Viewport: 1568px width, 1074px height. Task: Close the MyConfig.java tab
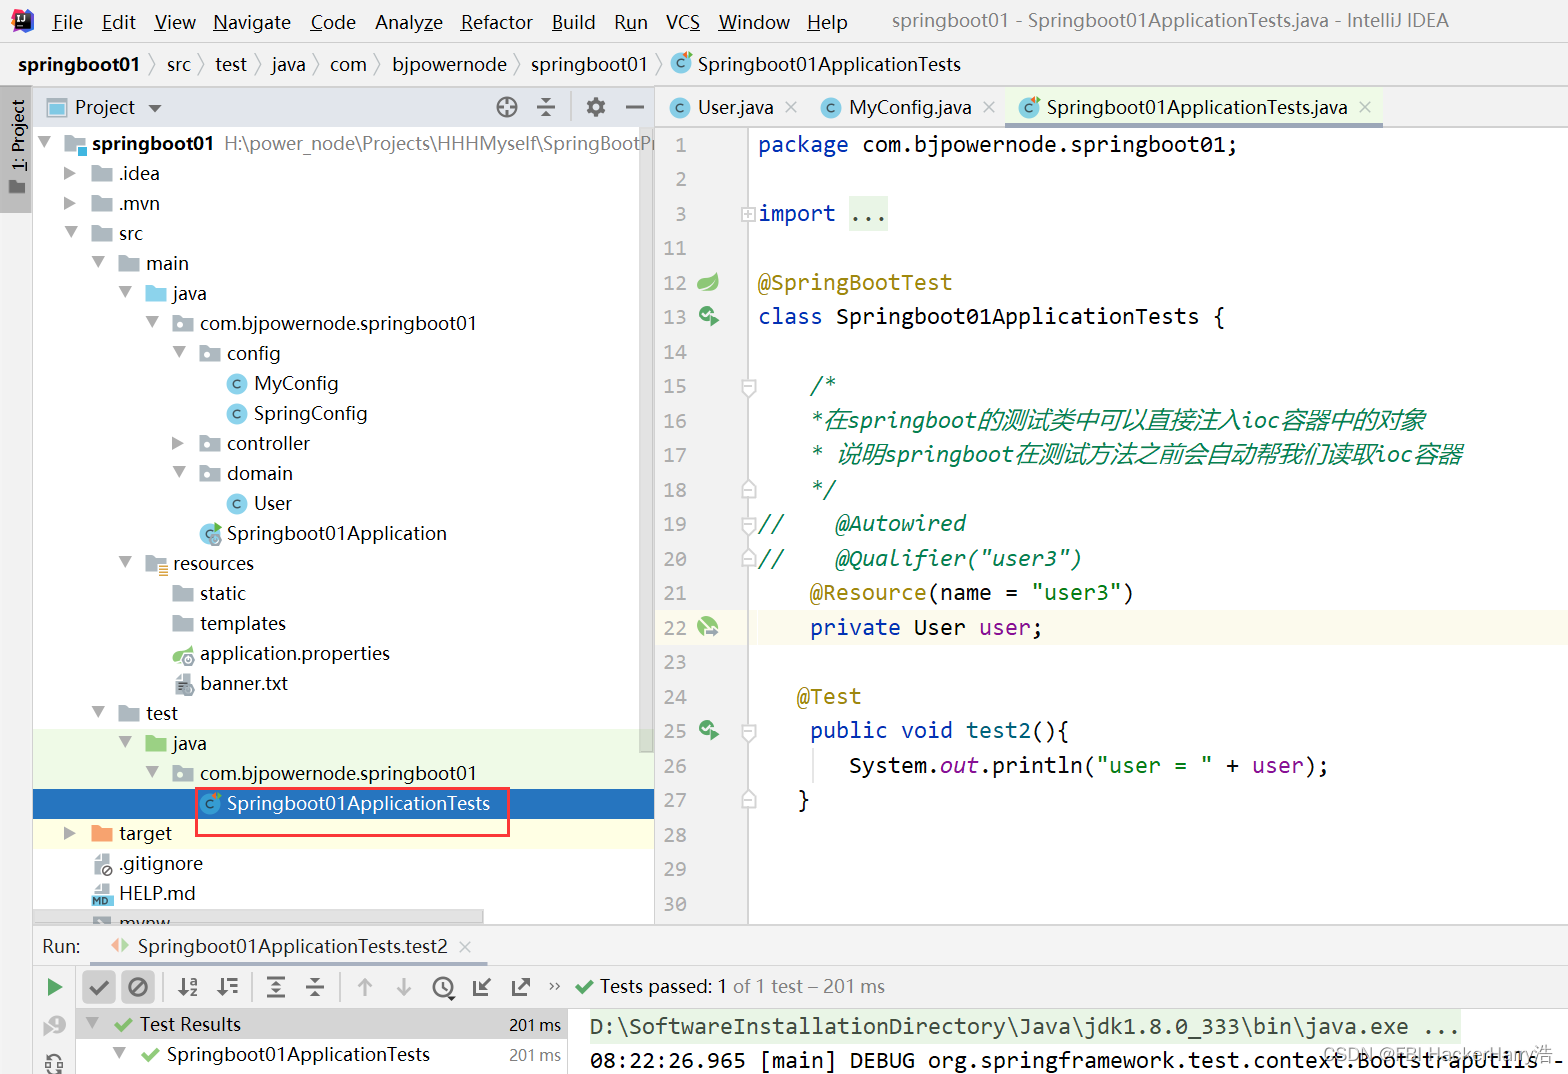click(x=989, y=107)
